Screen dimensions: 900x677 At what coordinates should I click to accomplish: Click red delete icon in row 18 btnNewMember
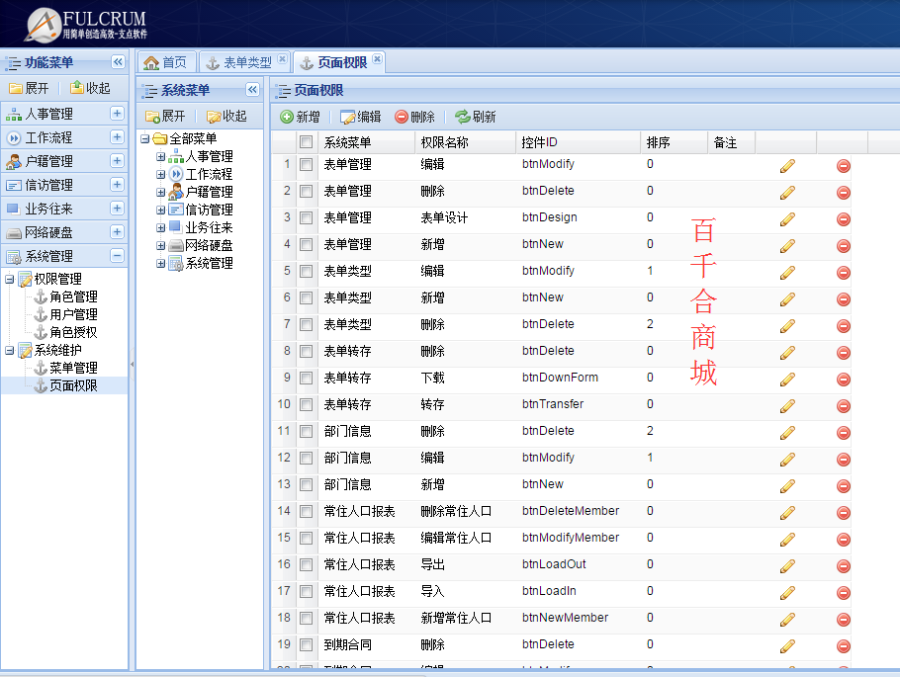843,620
